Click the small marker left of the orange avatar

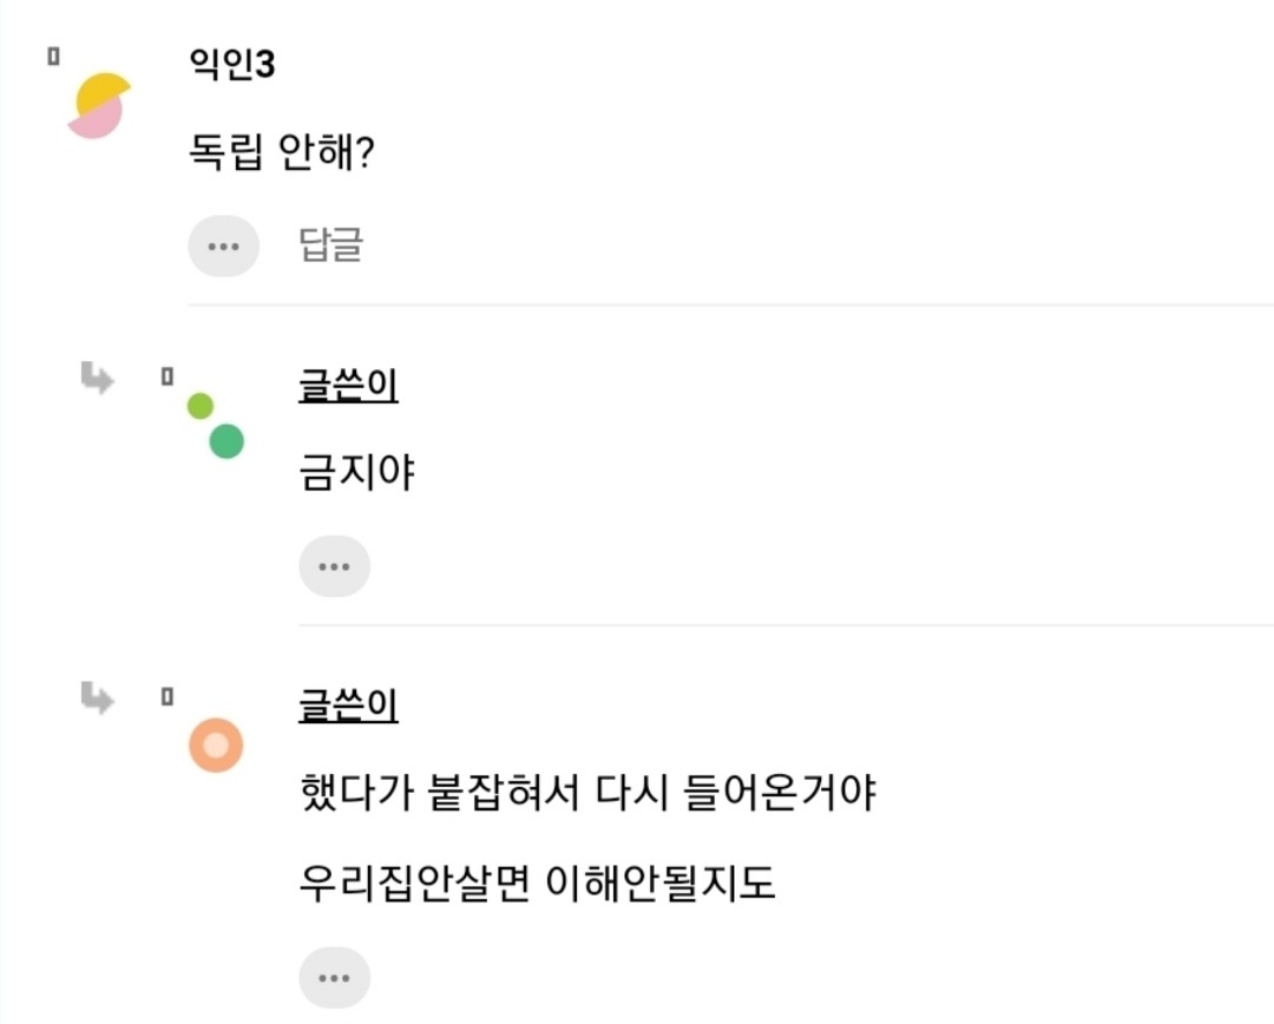tap(167, 697)
